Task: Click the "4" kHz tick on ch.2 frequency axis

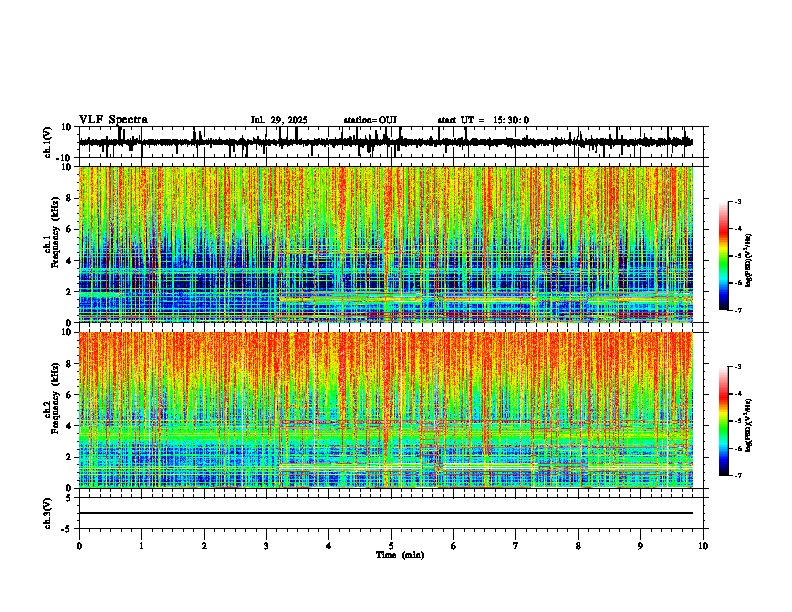Action: [70, 426]
